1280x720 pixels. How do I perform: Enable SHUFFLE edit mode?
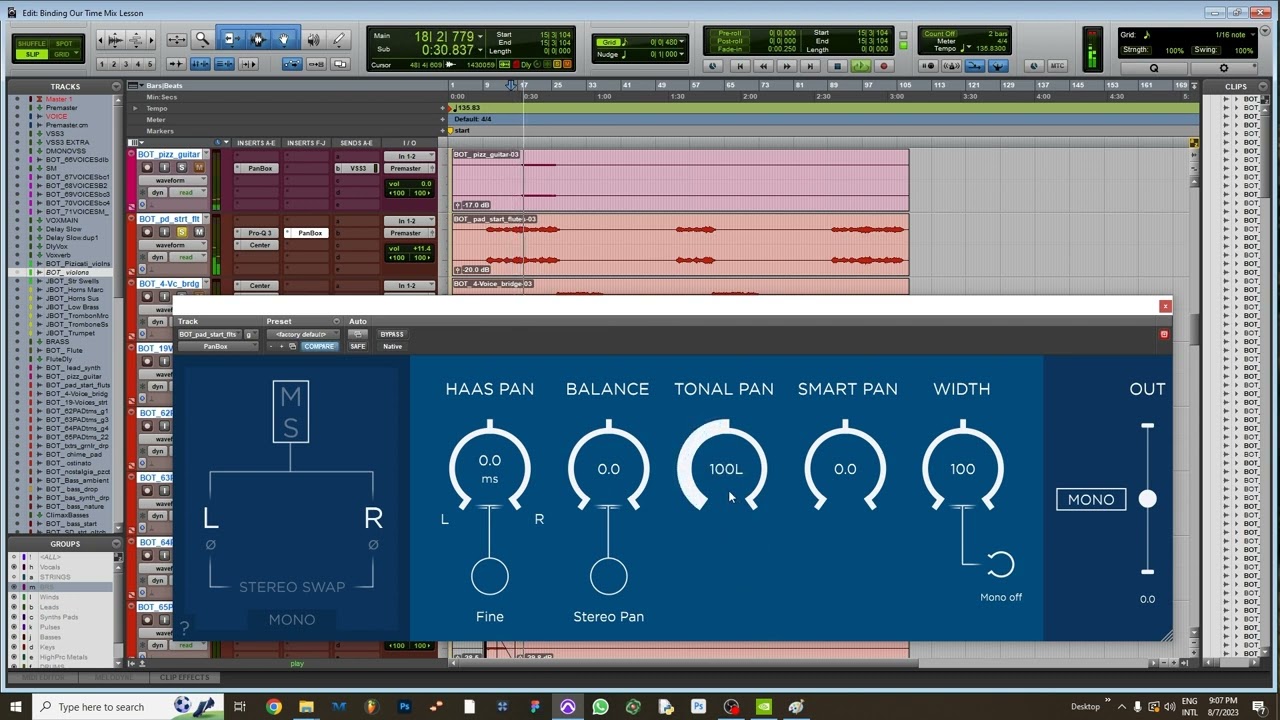coord(31,44)
